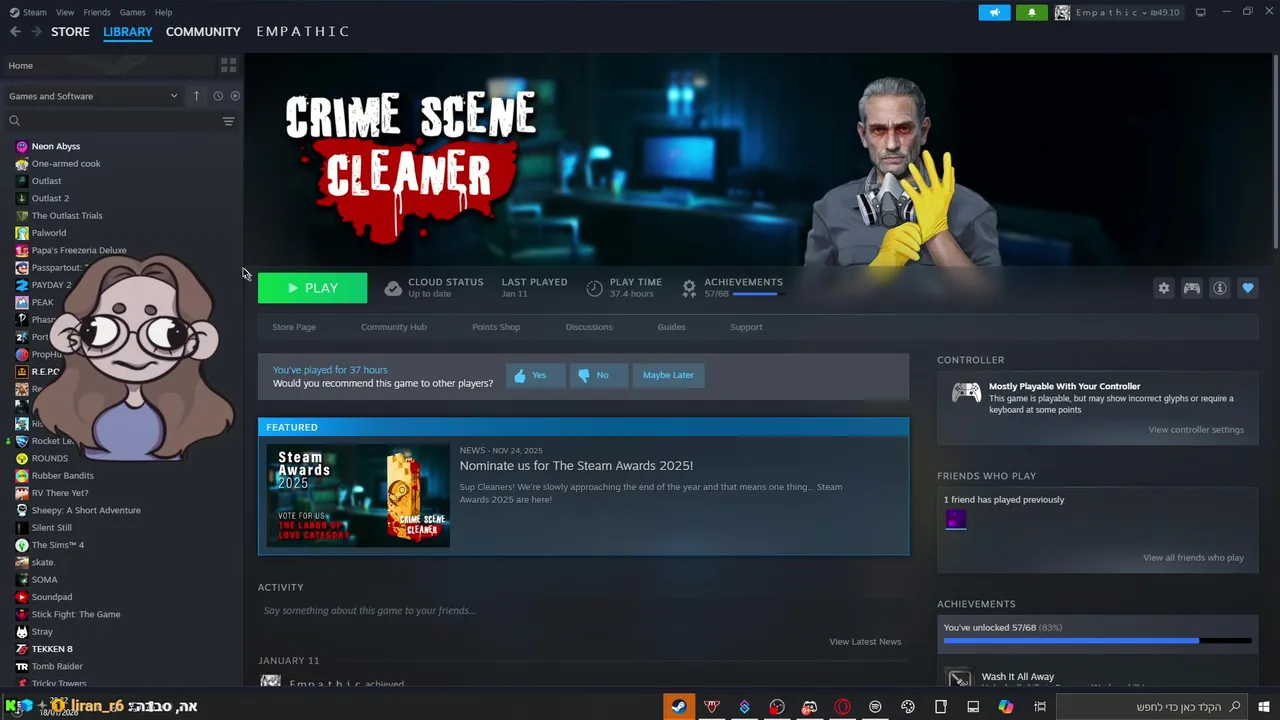
Task: Click the play time clock icon
Action: (x=594, y=288)
